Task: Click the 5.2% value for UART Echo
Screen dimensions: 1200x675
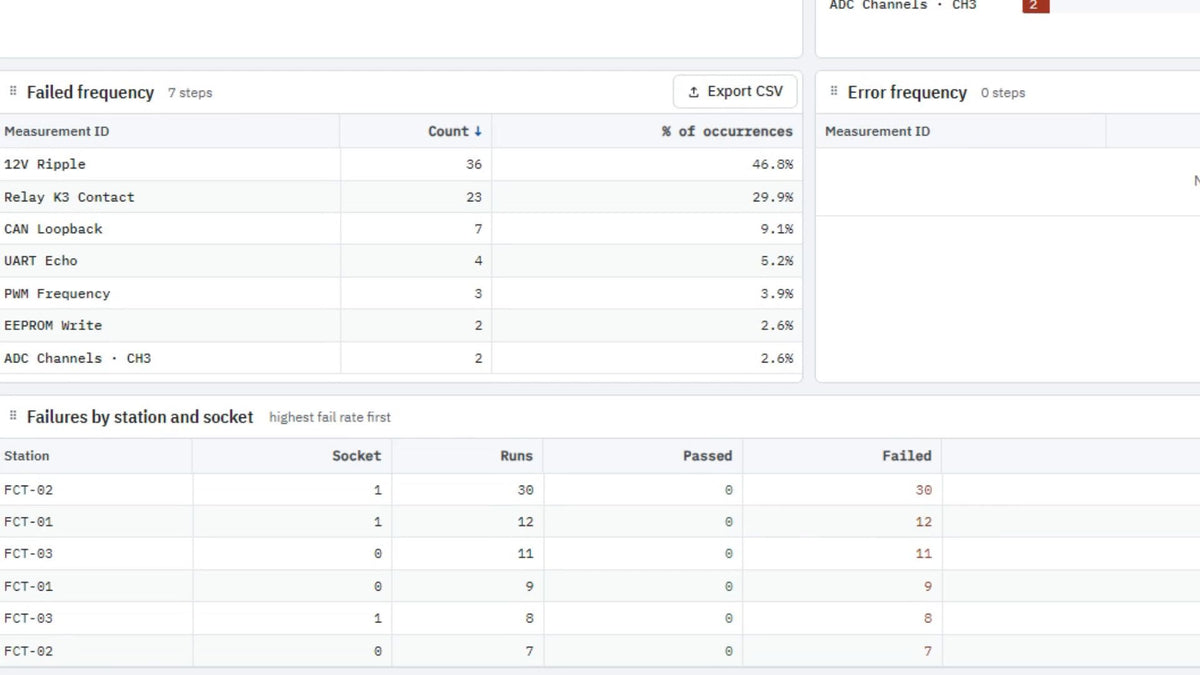Action: tap(777, 261)
